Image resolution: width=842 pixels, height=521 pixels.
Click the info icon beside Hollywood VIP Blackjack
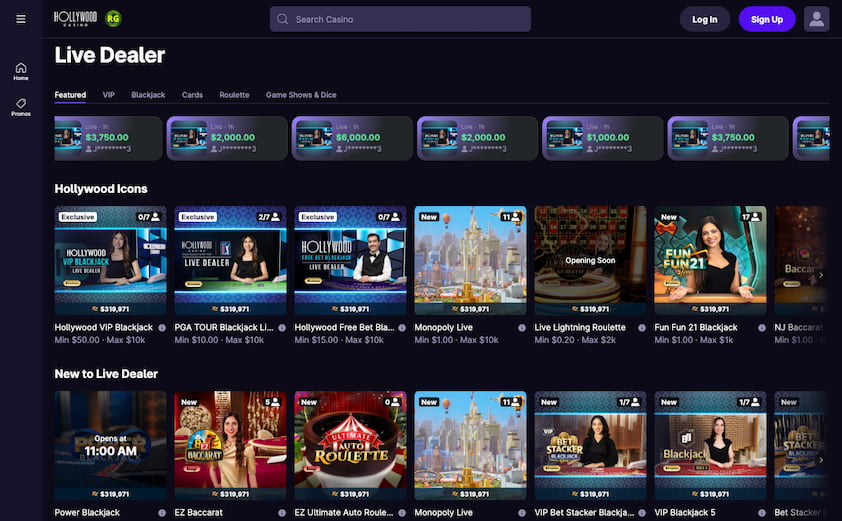click(162, 328)
